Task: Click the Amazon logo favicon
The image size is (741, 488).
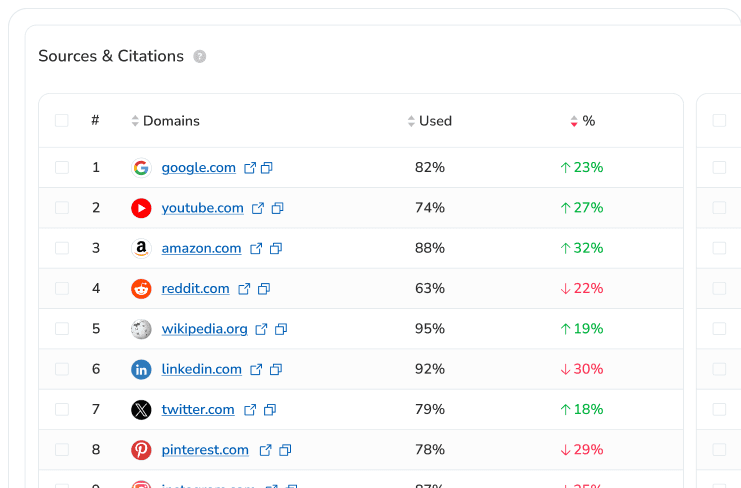Action: tap(141, 248)
